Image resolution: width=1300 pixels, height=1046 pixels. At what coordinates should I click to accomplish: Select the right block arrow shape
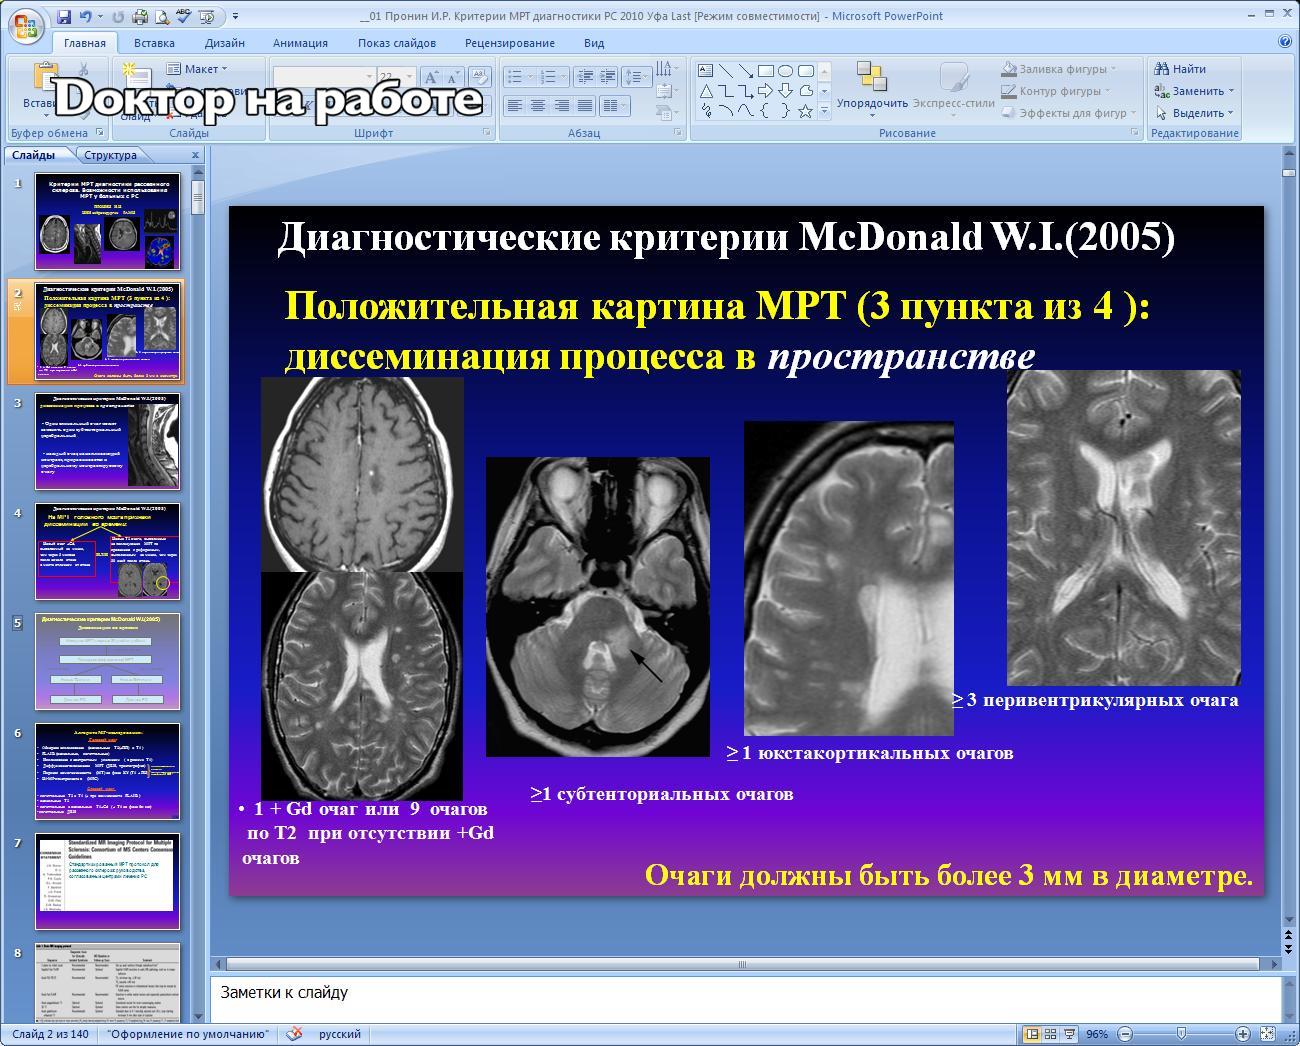tap(766, 91)
